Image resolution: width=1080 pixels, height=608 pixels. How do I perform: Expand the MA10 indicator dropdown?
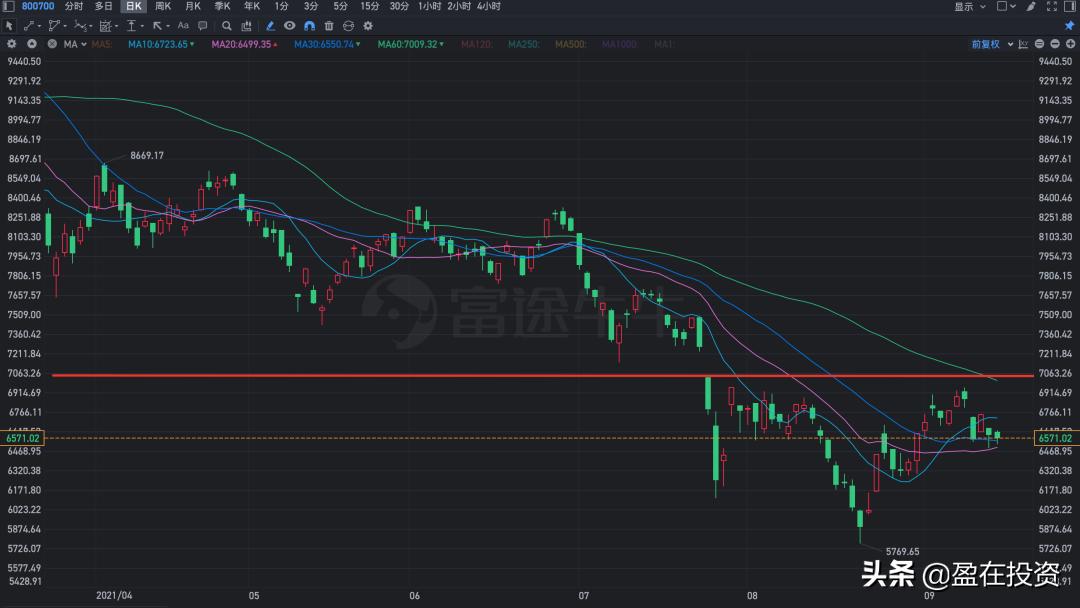(x=192, y=44)
